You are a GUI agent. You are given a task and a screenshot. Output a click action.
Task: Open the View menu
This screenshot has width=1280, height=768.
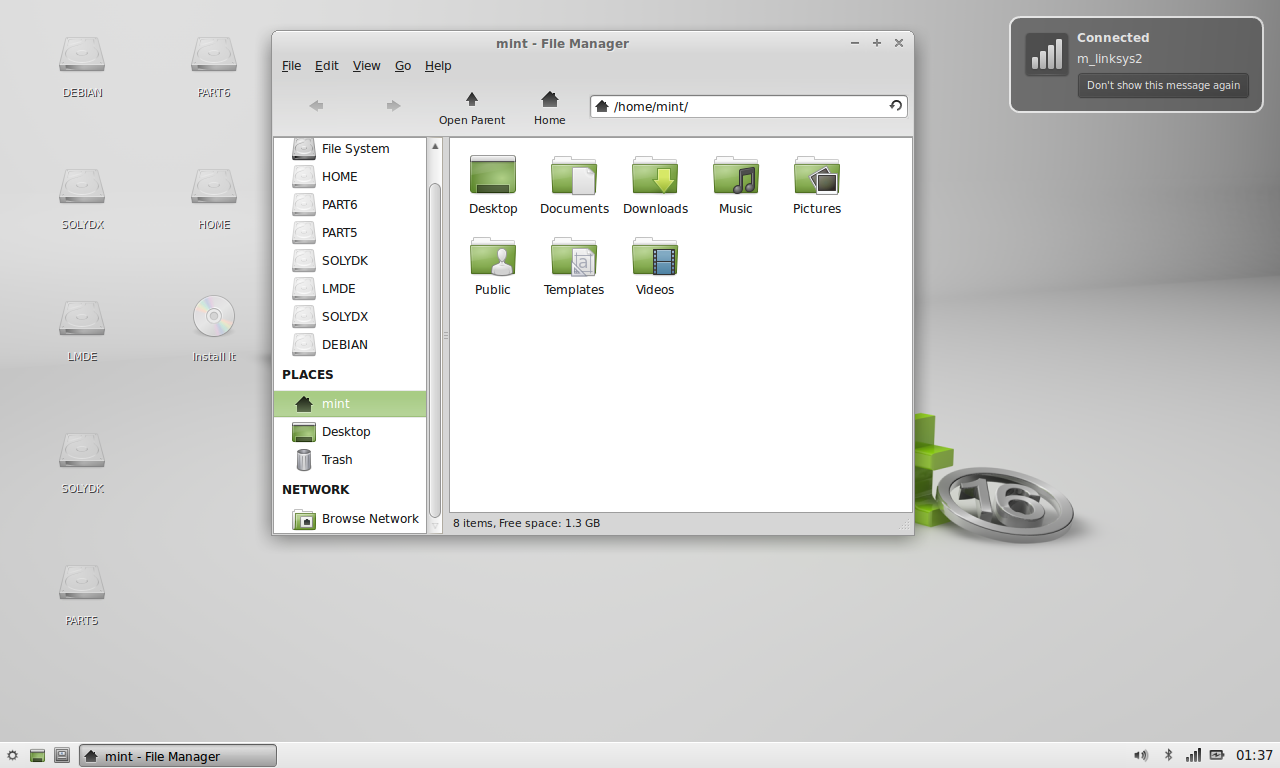(x=366, y=66)
